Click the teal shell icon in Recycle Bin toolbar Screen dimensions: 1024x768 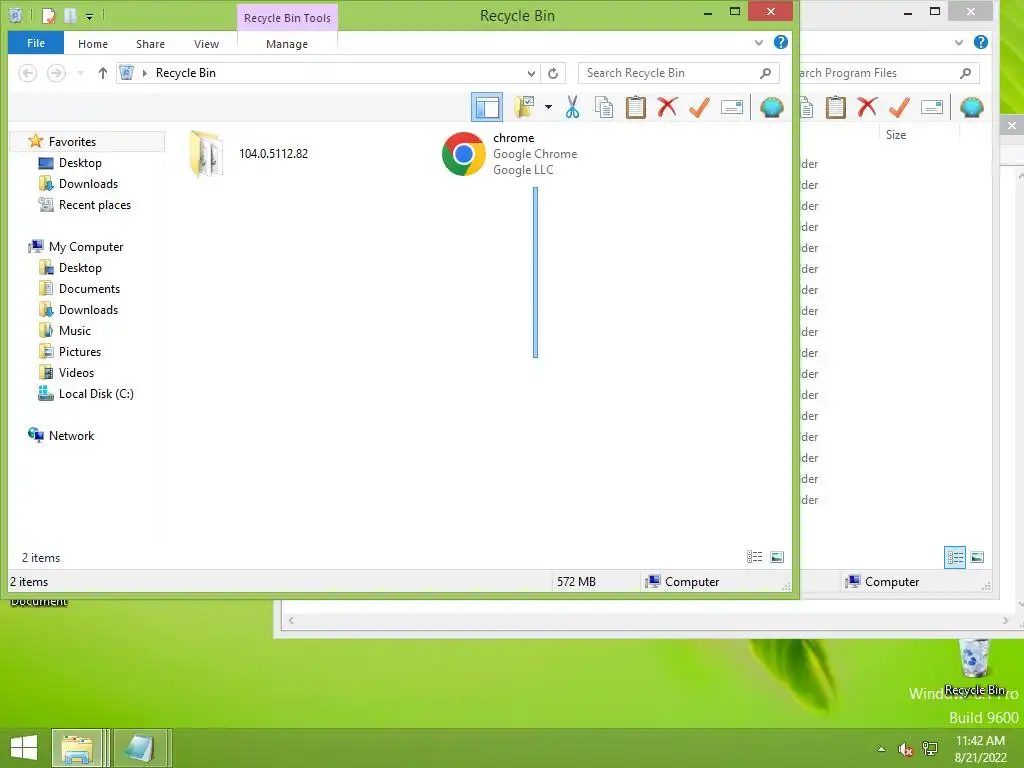coord(771,107)
